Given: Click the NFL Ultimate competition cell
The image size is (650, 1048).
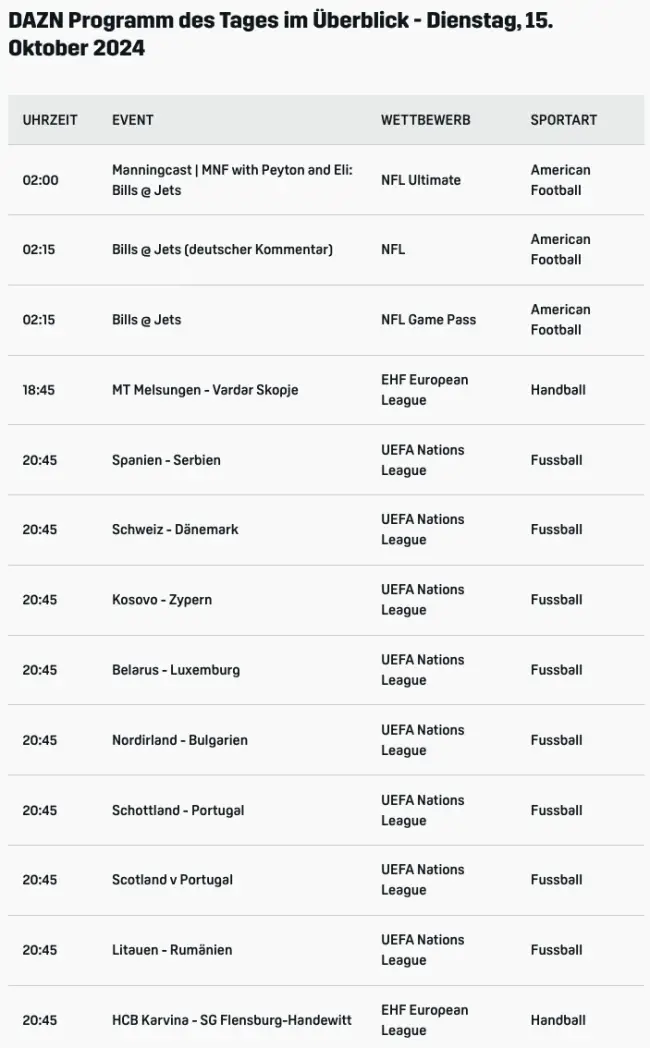Looking at the screenshot, I should [x=421, y=180].
